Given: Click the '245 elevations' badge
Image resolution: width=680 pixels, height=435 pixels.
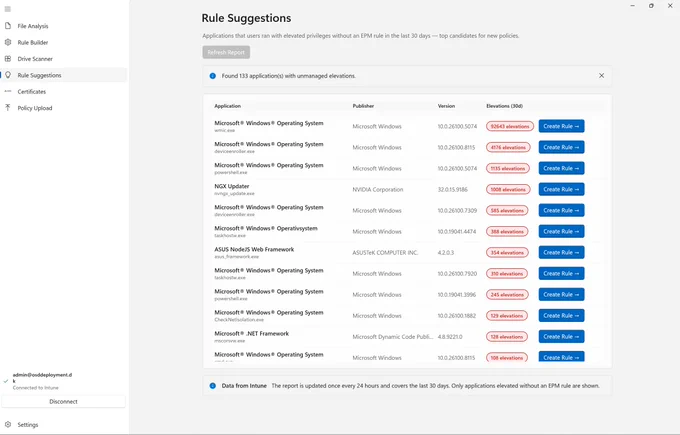Looking at the screenshot, I should (507, 294).
